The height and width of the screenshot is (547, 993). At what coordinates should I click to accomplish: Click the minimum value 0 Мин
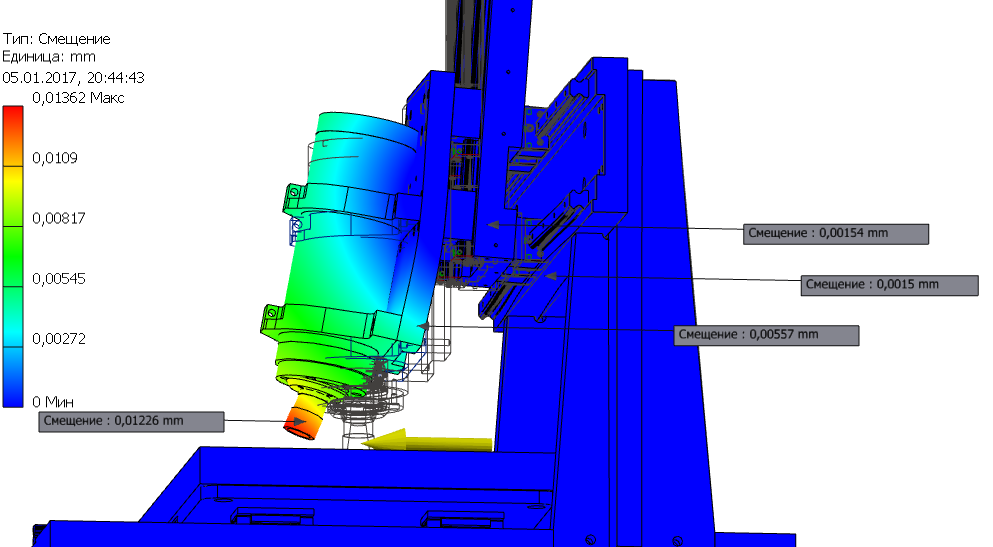53,402
